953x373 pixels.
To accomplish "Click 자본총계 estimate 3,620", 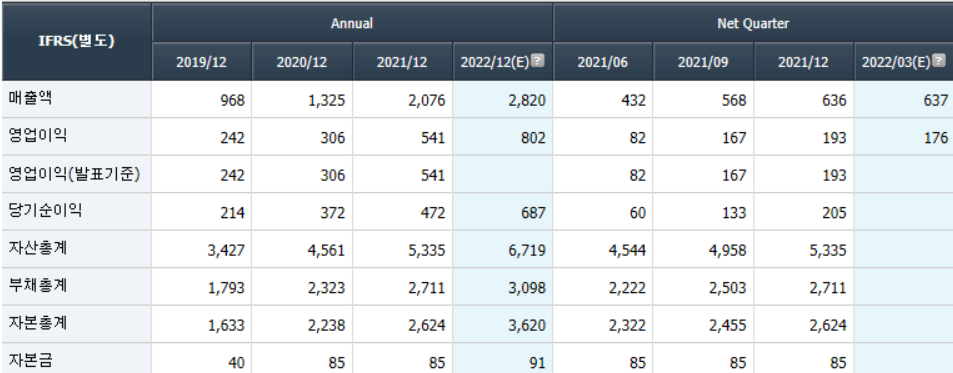I will pyautogui.click(x=526, y=326).
